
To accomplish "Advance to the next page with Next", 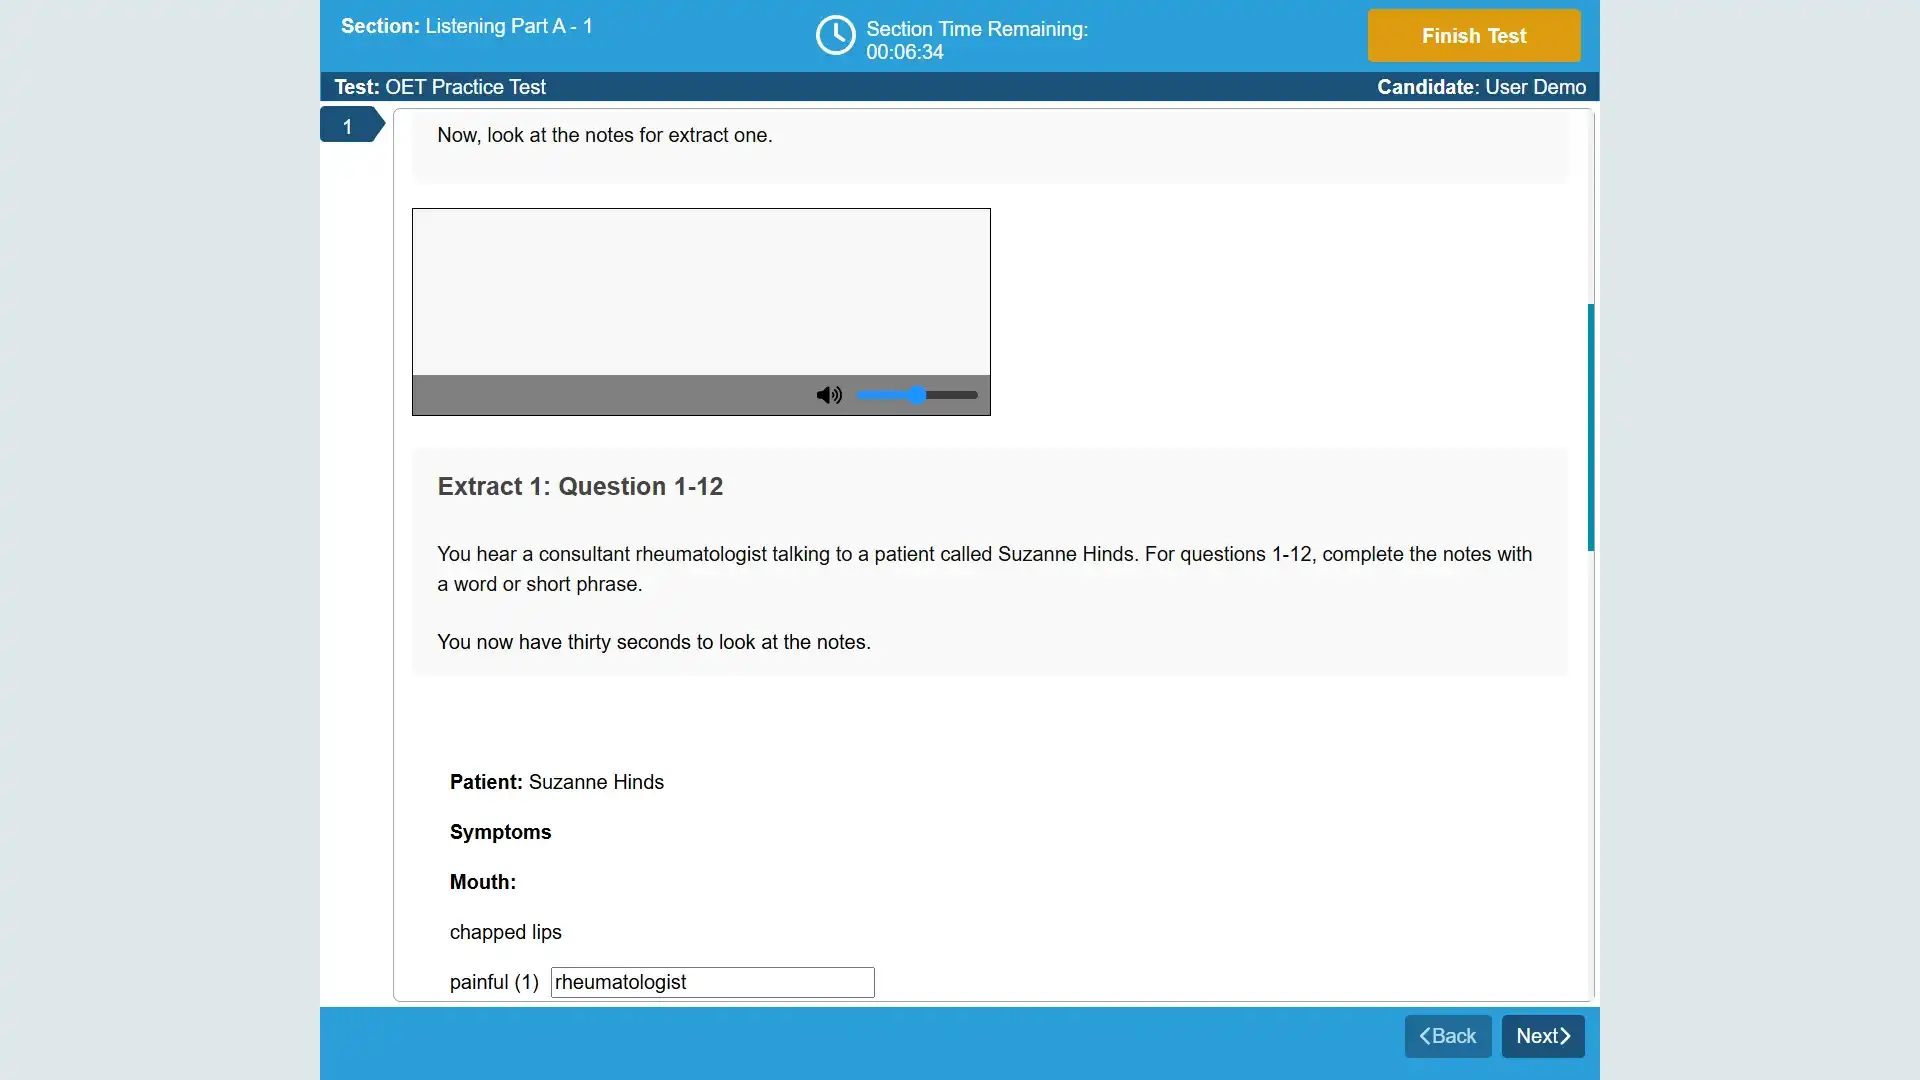I will pos(1543,1036).
